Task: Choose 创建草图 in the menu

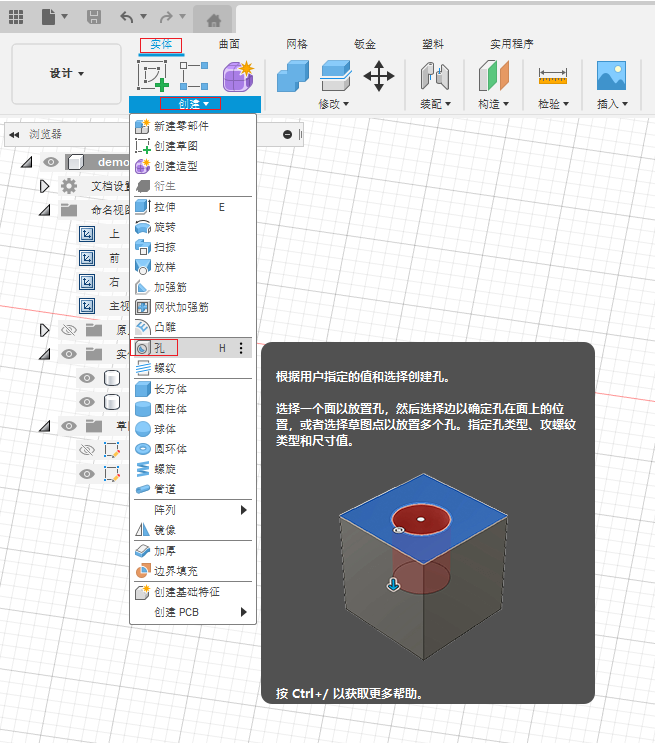Action: (x=193, y=146)
